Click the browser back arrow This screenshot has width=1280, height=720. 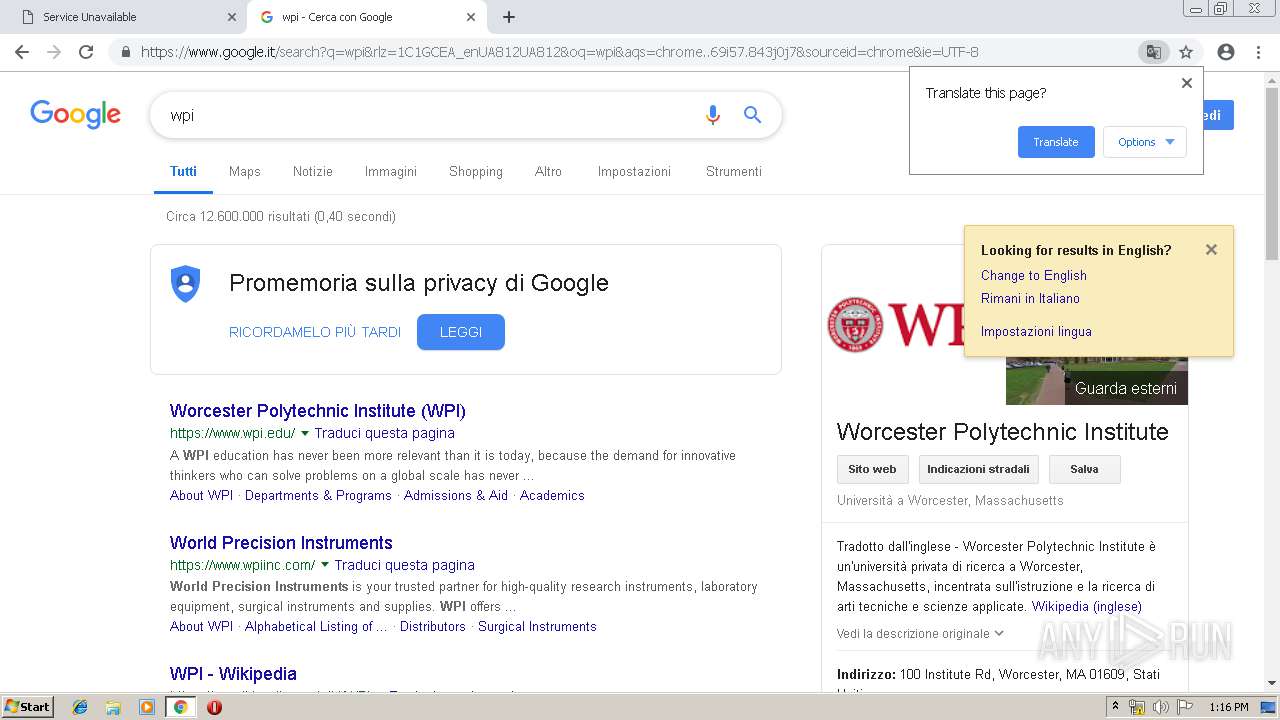(x=22, y=52)
